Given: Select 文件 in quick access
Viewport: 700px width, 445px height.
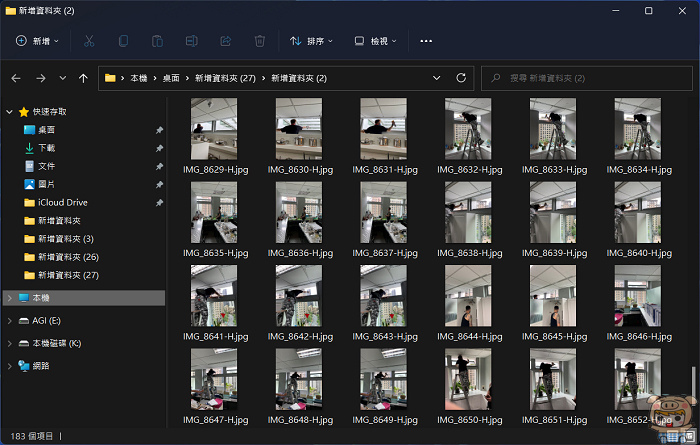Looking at the screenshot, I should click(x=46, y=166).
